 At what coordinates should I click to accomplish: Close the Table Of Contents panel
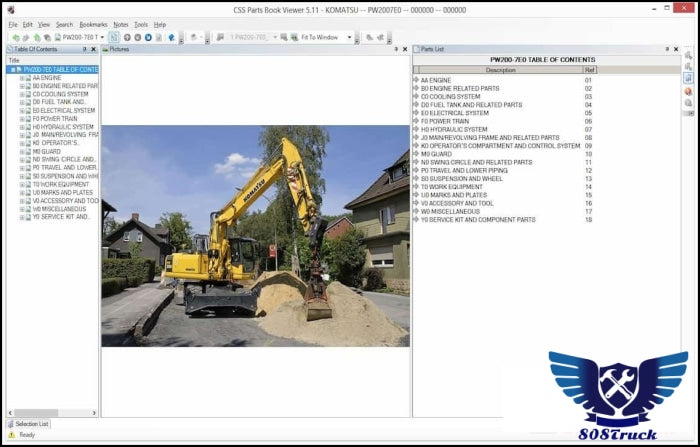click(x=94, y=48)
